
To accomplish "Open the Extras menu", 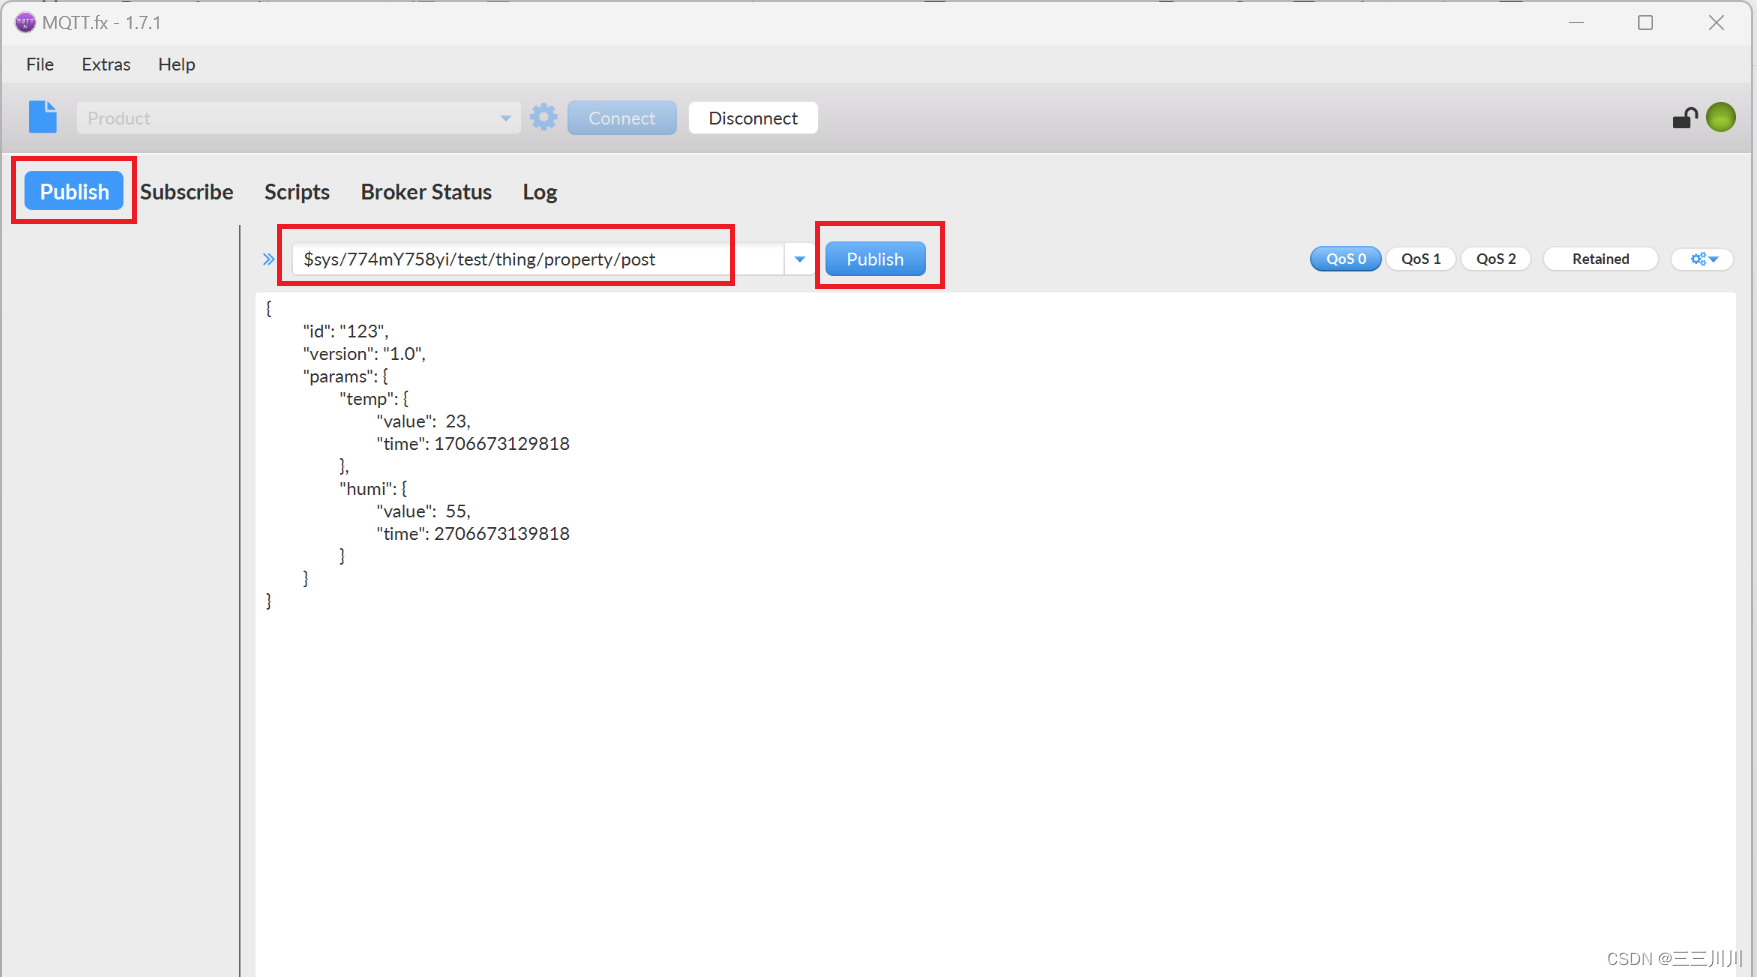I will [x=106, y=64].
